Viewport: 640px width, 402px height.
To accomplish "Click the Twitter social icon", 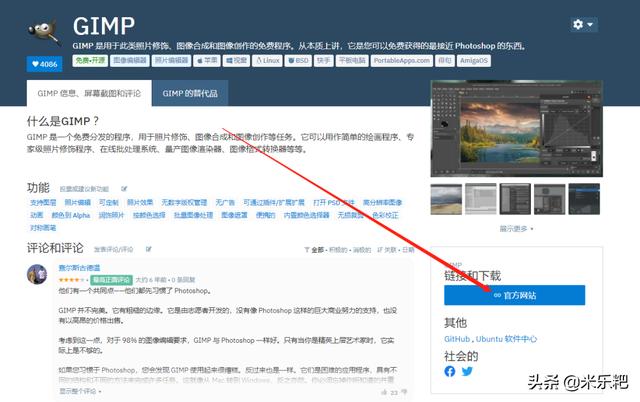I will tap(467, 371).
